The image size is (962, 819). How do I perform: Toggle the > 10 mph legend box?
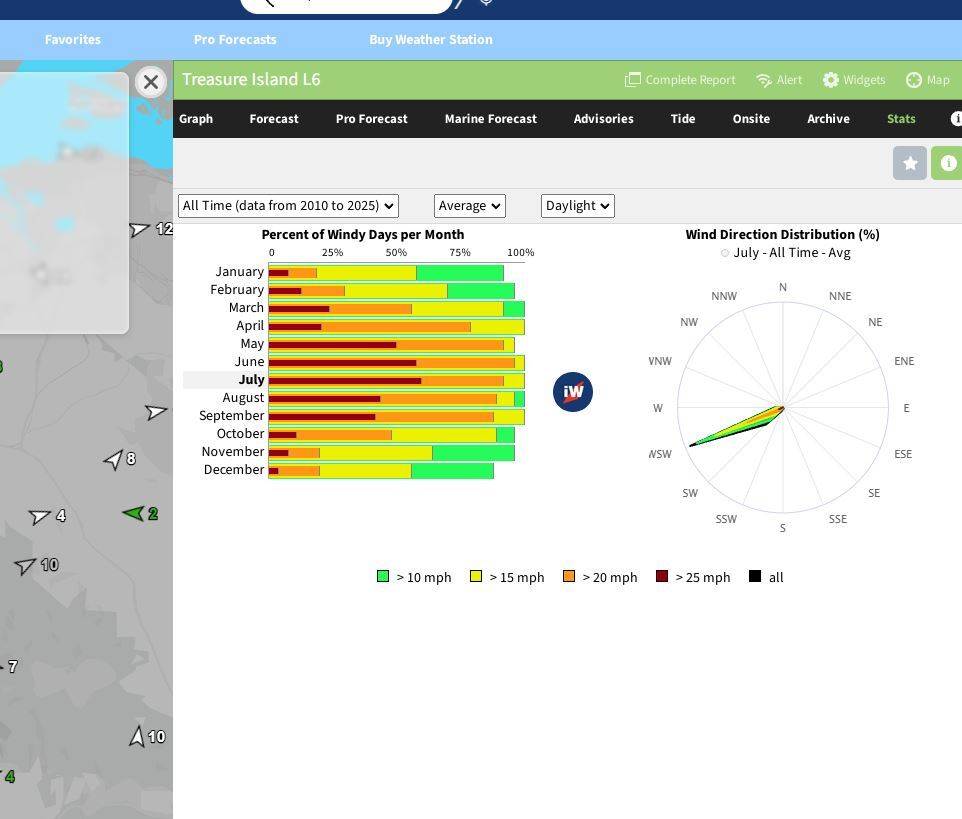pyautogui.click(x=383, y=576)
